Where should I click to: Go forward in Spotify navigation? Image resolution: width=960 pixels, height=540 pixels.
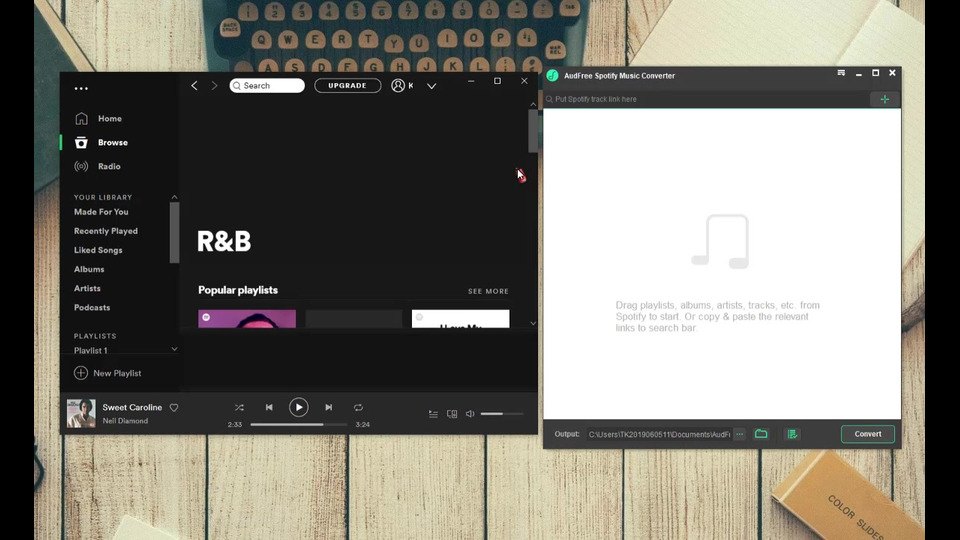(214, 86)
